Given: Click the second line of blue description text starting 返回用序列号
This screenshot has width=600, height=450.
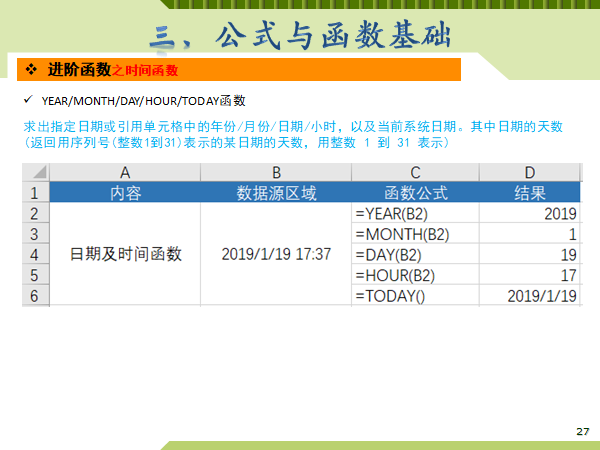Looking at the screenshot, I should 236,142.
